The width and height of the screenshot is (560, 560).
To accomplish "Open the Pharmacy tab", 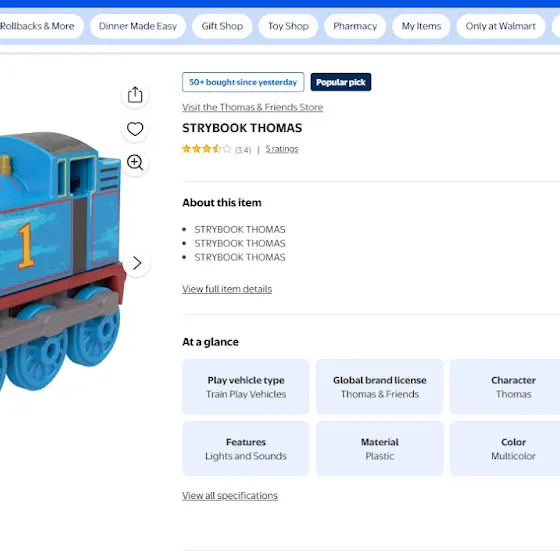I will point(355,26).
